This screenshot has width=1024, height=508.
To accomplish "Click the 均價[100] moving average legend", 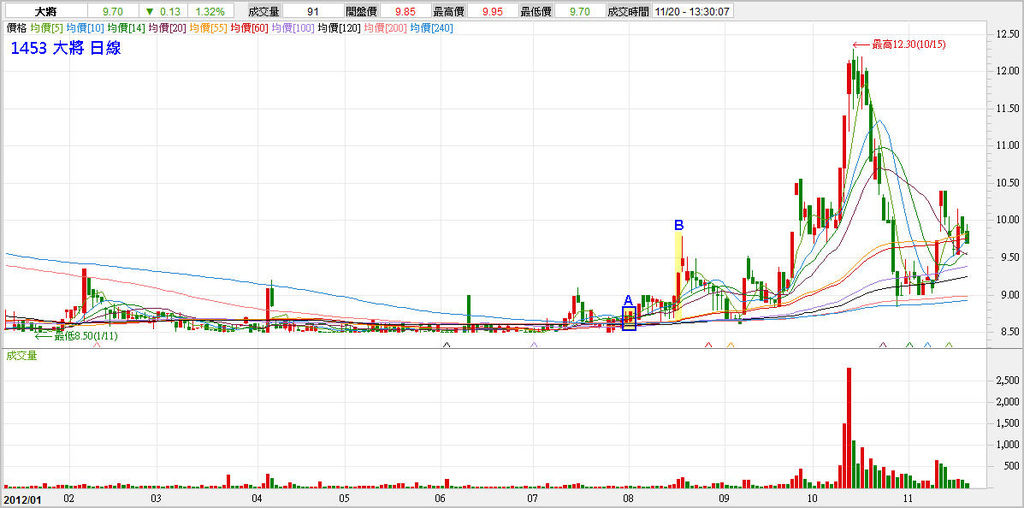I will tap(293, 28).
